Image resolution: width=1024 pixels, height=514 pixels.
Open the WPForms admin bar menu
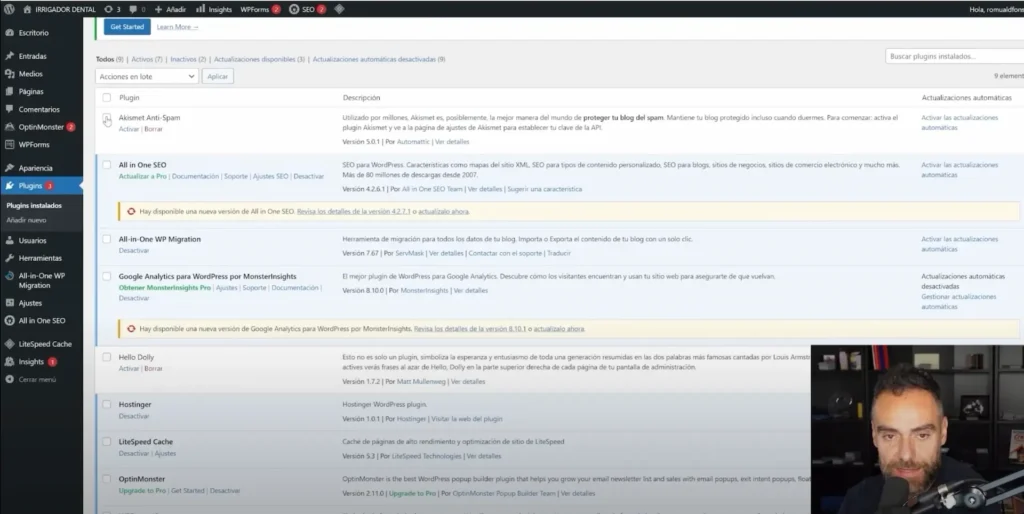(260, 9)
